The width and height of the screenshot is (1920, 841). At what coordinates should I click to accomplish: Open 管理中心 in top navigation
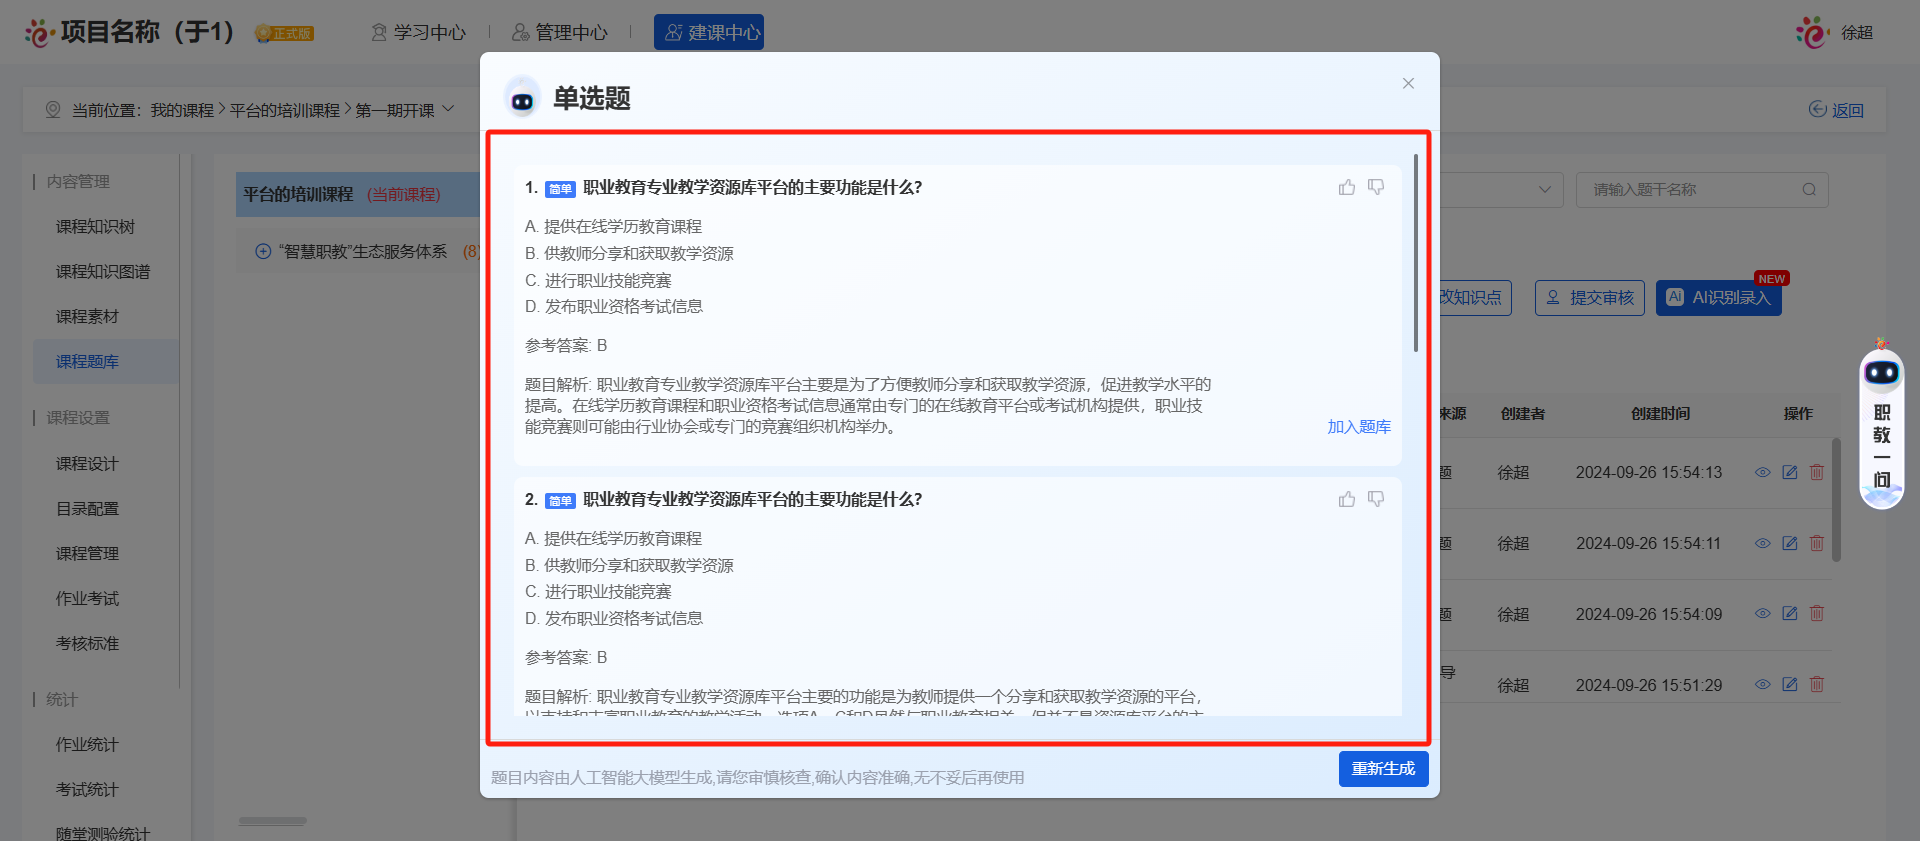tap(560, 33)
